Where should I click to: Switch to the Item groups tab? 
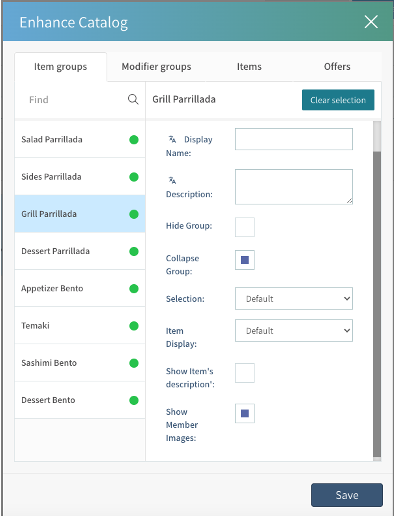[x=60, y=67]
